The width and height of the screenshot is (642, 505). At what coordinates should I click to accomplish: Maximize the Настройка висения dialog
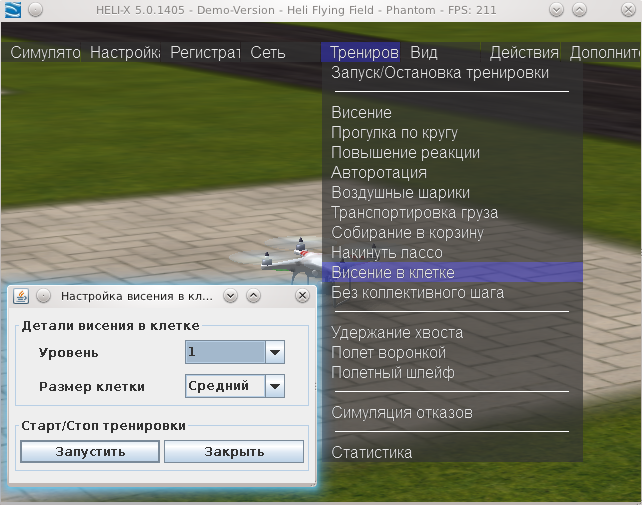tap(253, 295)
